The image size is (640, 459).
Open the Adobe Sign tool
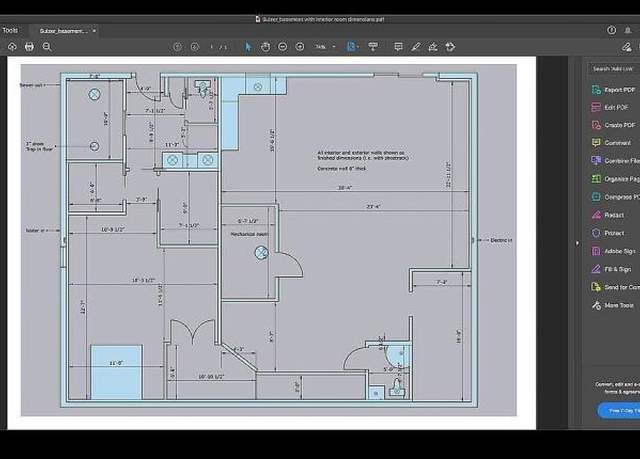[614, 251]
